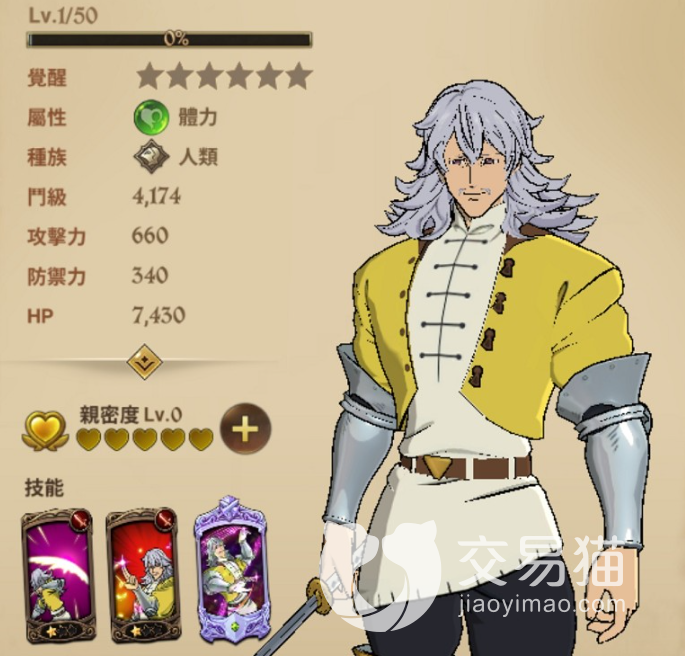The height and width of the screenshot is (656, 685).
Task: Click the 鬥級 combat class value 4,174
Action: point(156,197)
